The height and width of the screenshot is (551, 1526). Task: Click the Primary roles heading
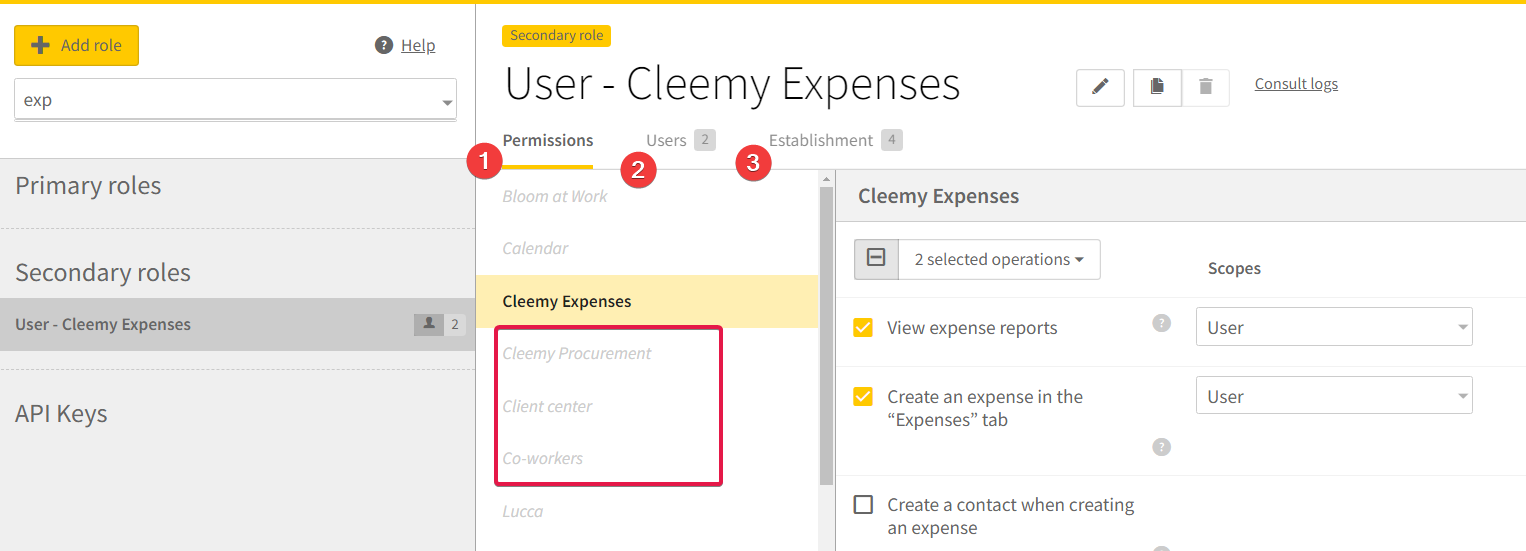[x=88, y=186]
